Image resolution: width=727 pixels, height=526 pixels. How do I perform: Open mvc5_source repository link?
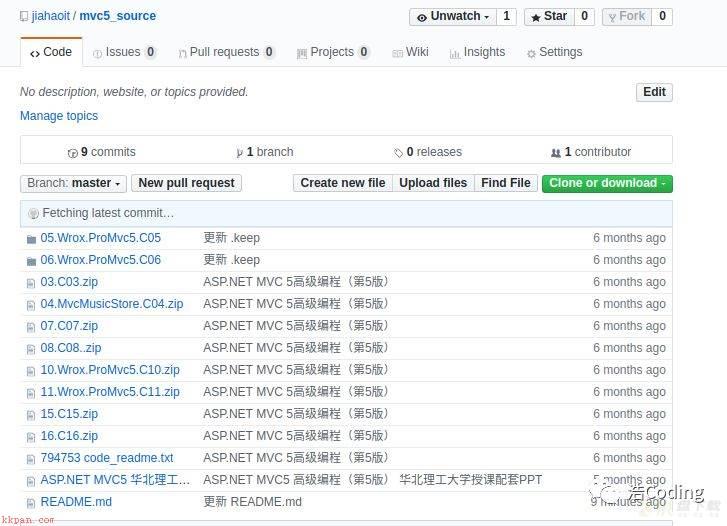click(x=117, y=16)
